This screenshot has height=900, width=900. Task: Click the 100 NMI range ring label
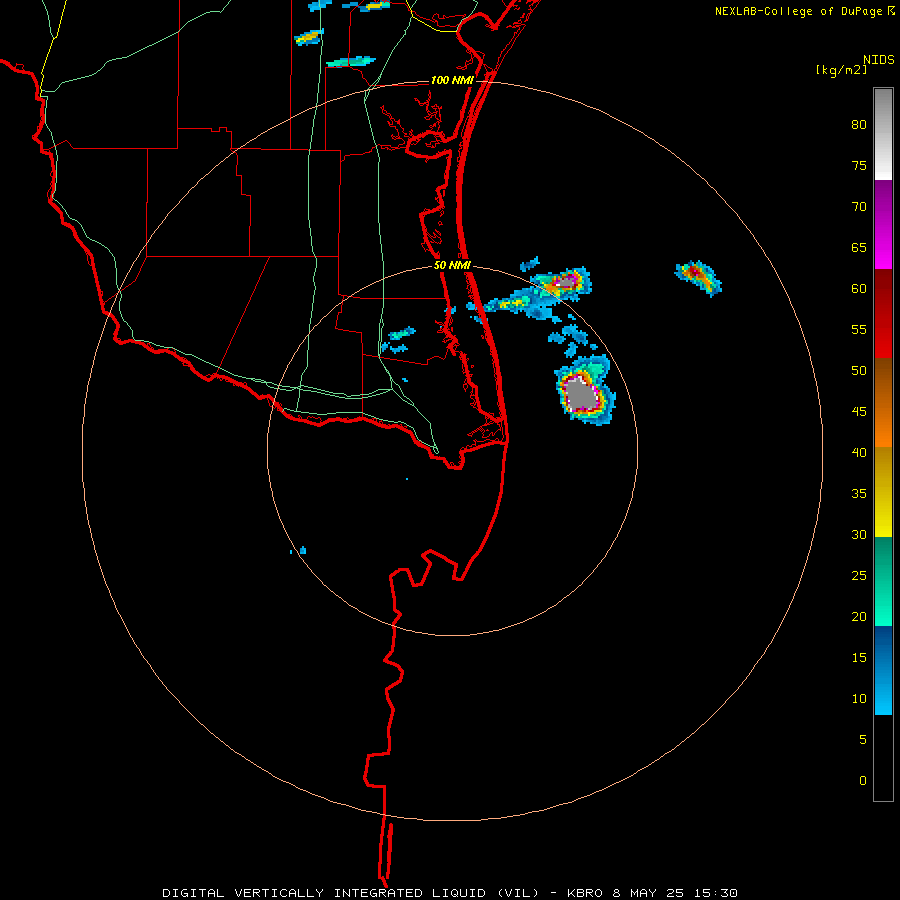click(x=452, y=80)
